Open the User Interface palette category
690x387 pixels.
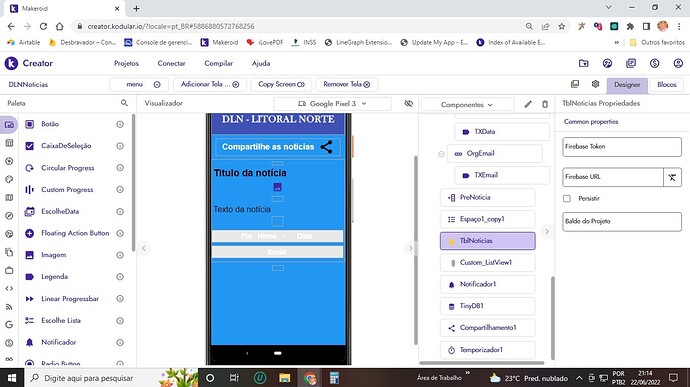click(9, 125)
